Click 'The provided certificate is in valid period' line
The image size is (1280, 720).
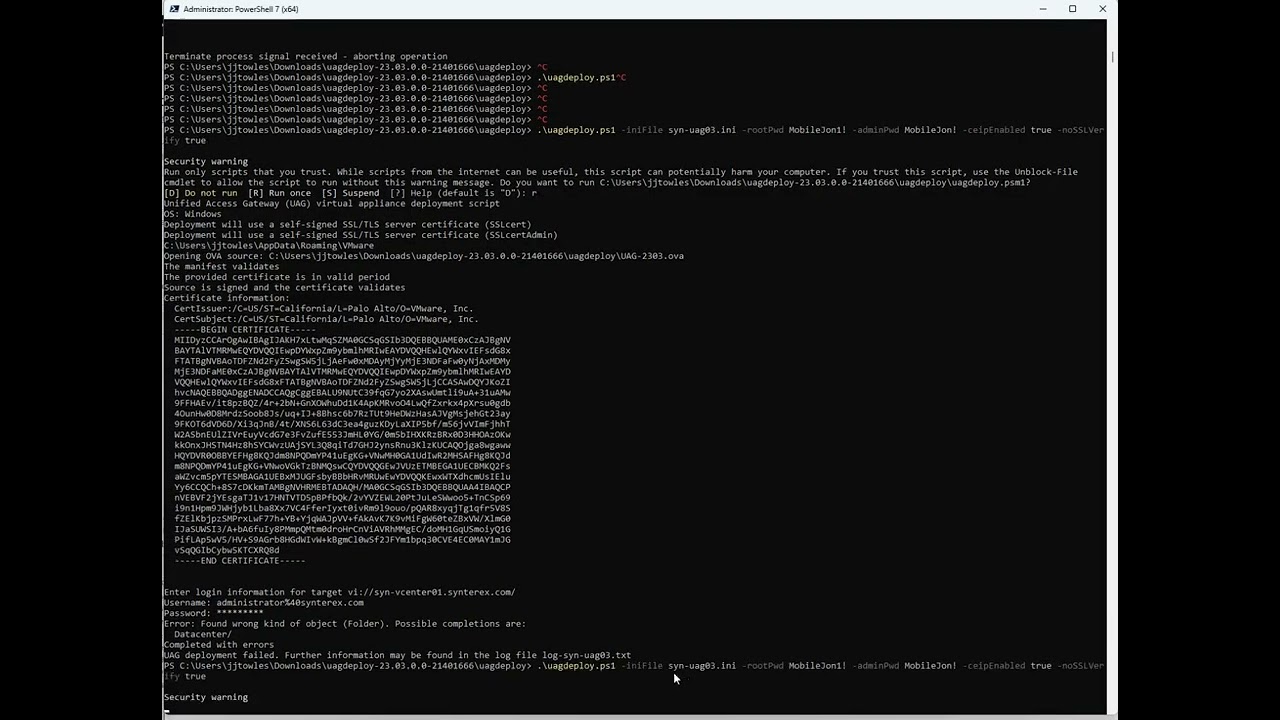277,277
